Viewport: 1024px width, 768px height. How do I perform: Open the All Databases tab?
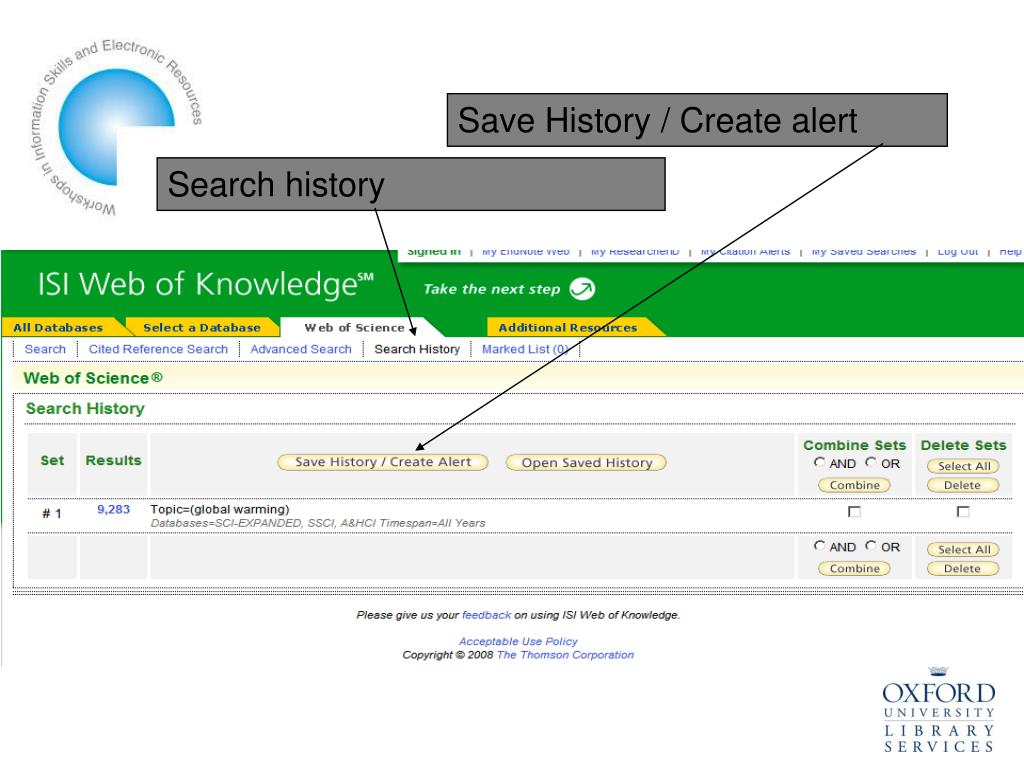pyautogui.click(x=58, y=327)
